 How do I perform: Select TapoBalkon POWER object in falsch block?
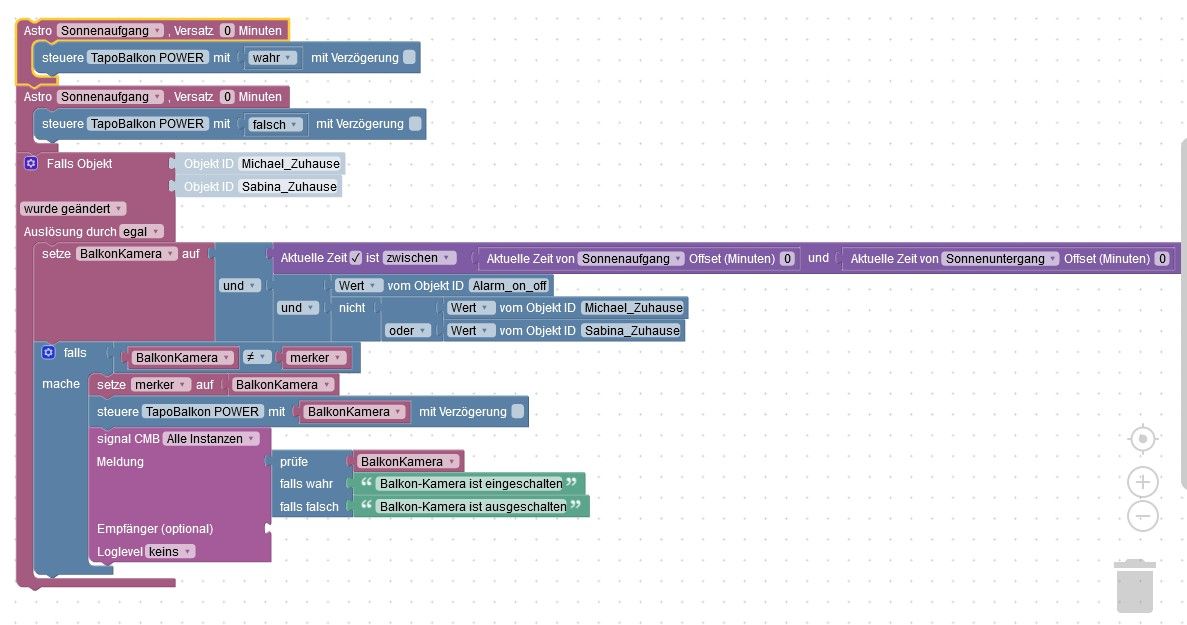pos(148,123)
